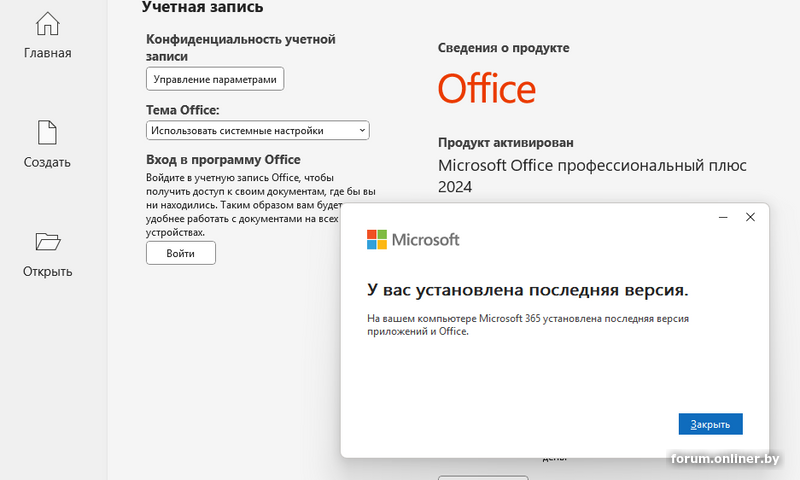Click Закрыть in the update dialog
This screenshot has width=800, height=480.
click(x=710, y=424)
